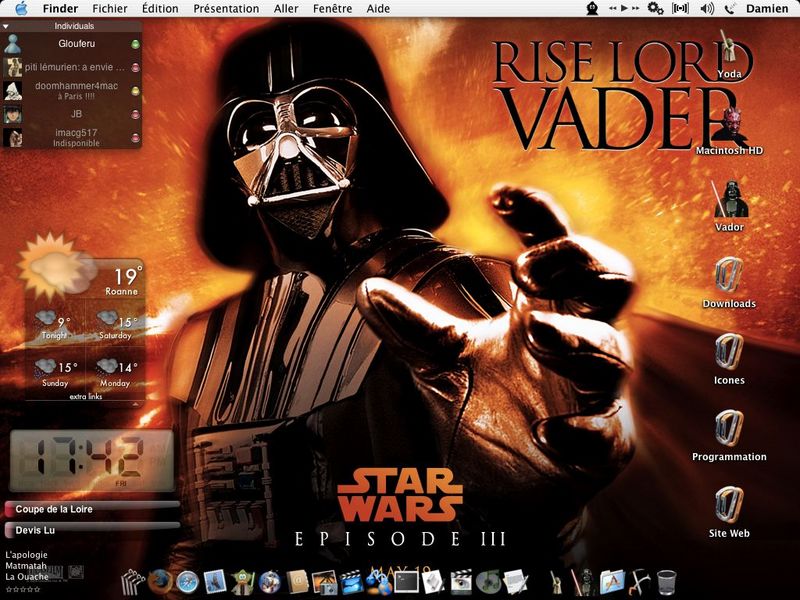Open the MSN Messenger Dock icon
The width and height of the screenshot is (800, 600).
379,582
